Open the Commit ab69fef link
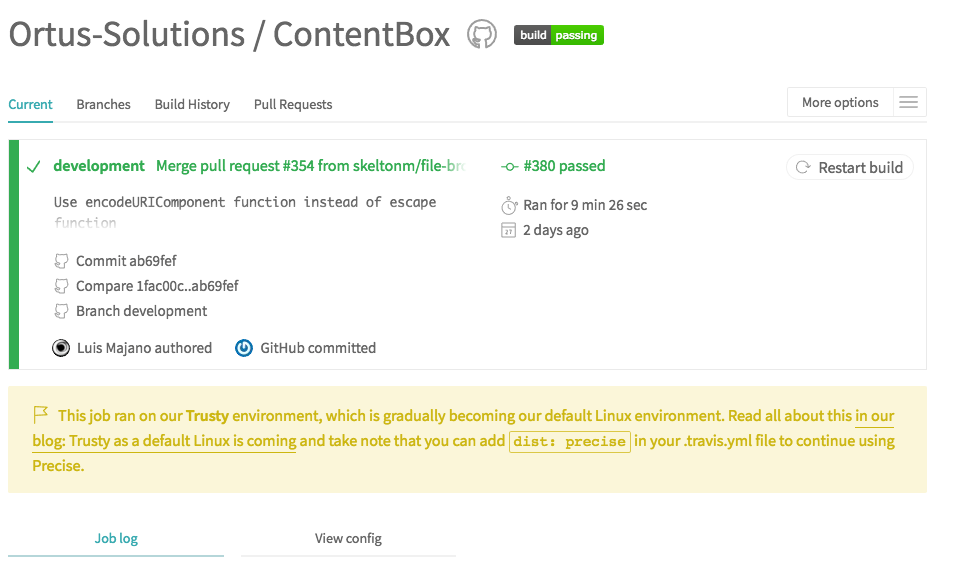This screenshot has height=569, width=978. (x=126, y=261)
